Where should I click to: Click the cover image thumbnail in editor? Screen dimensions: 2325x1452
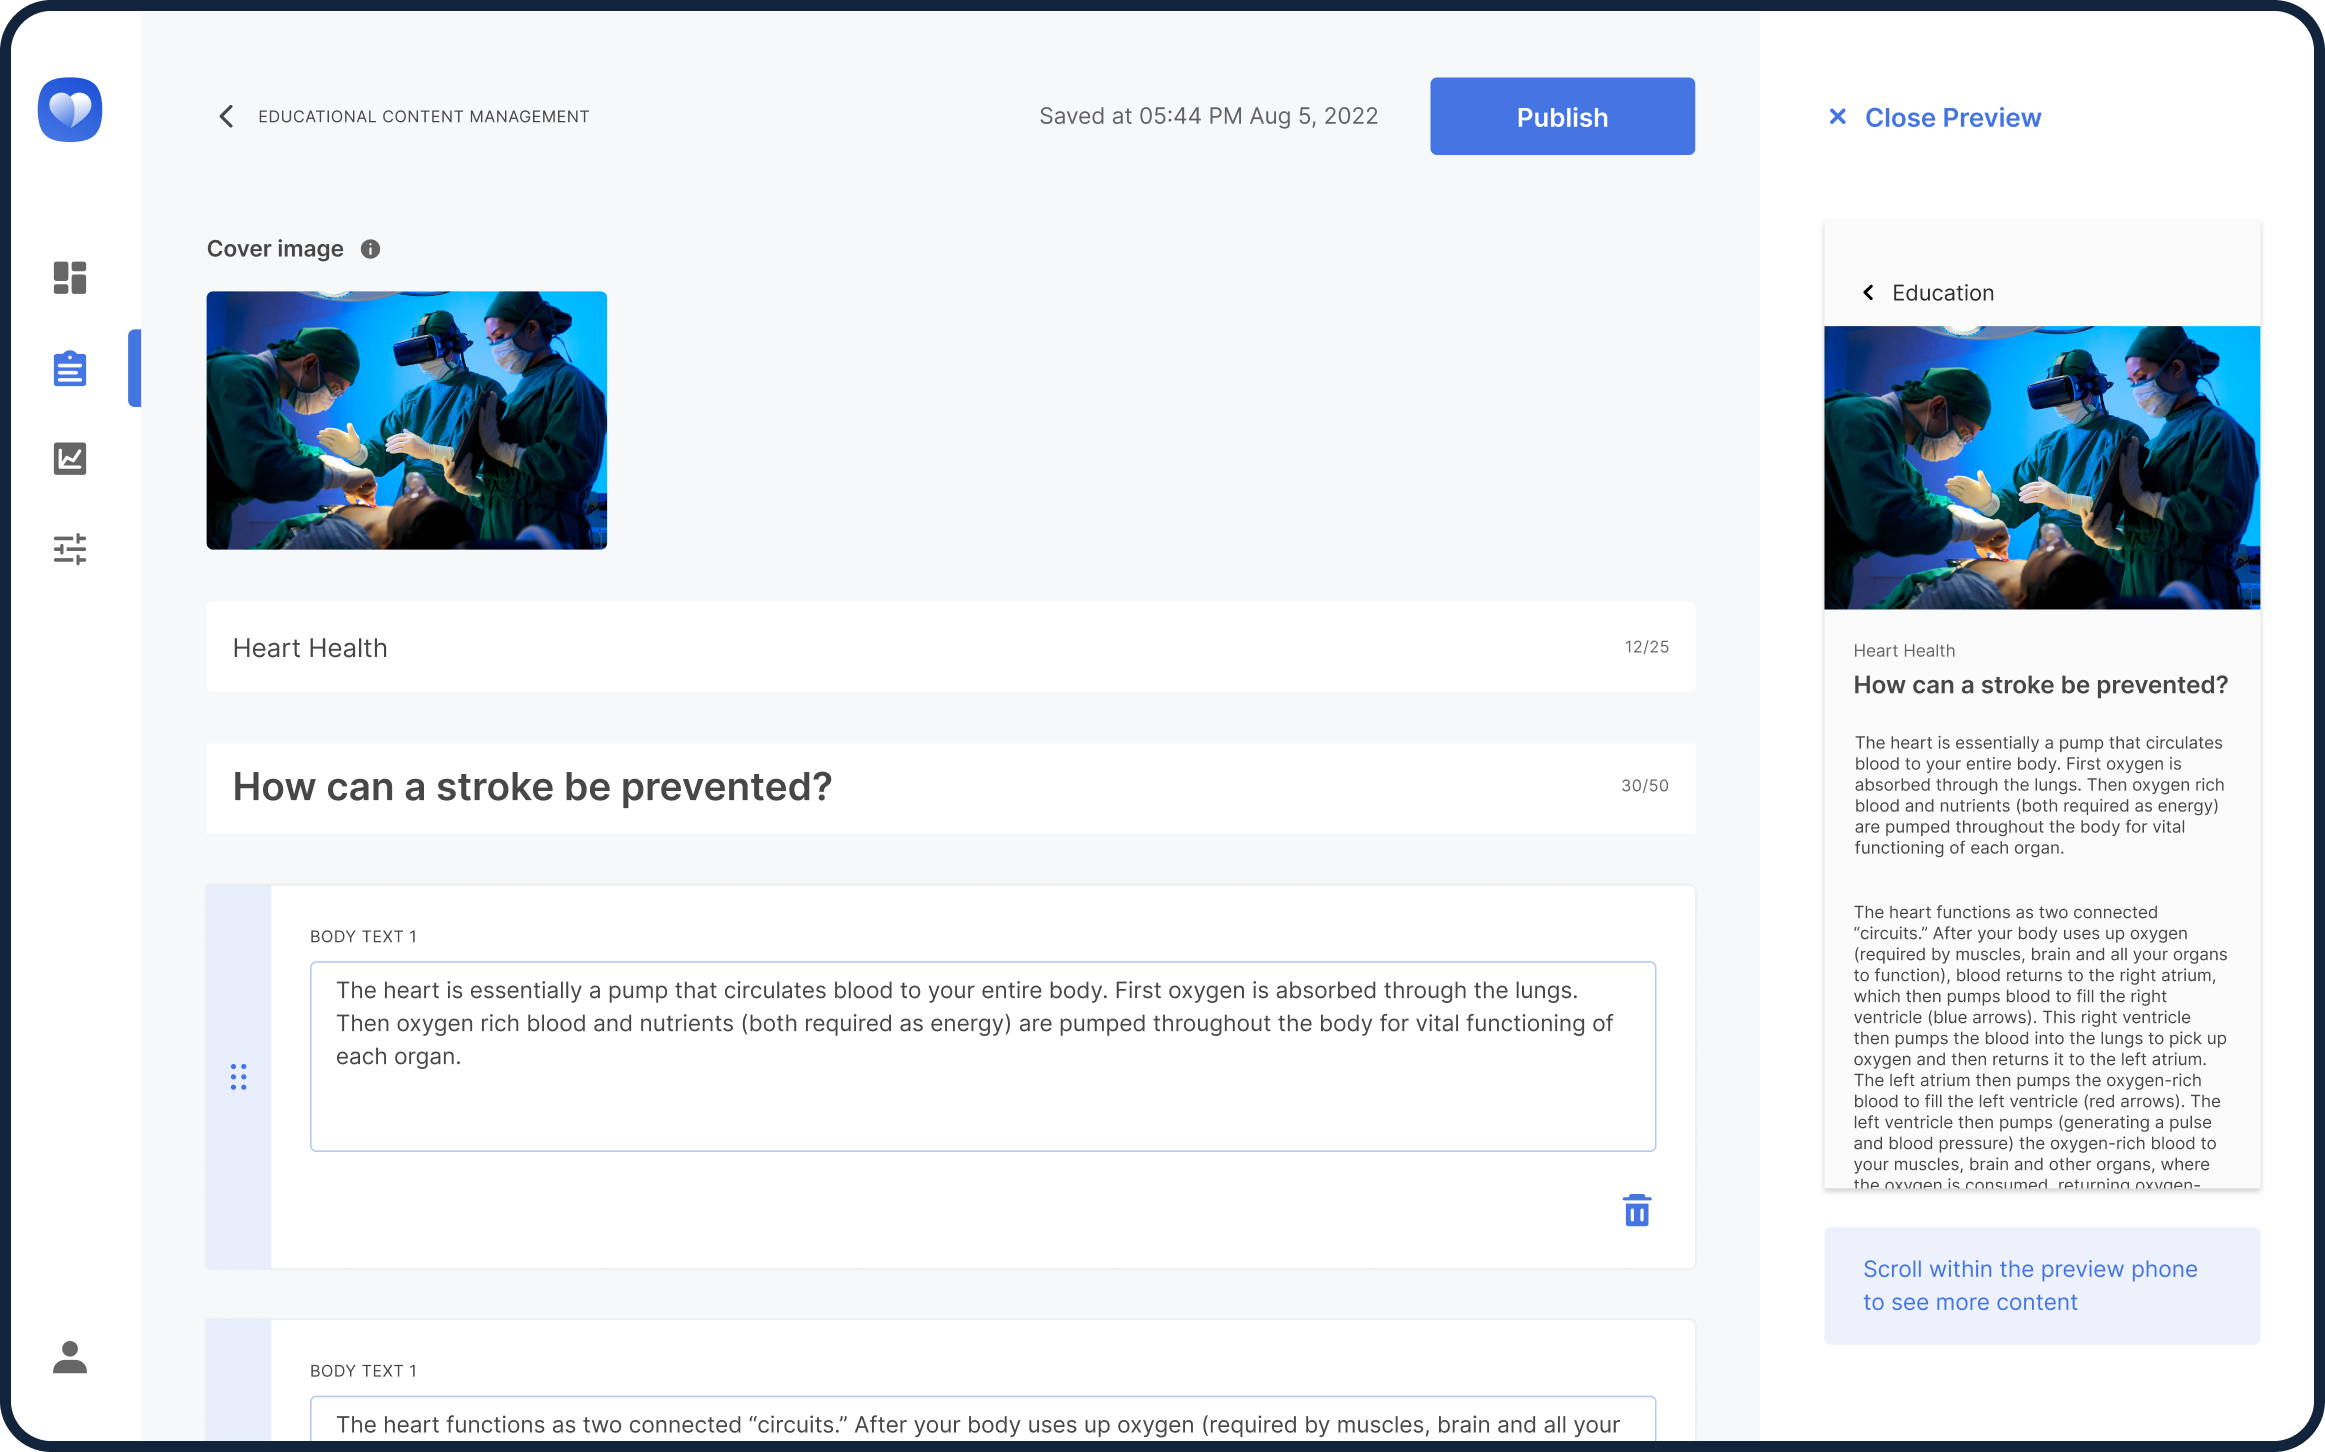406,420
